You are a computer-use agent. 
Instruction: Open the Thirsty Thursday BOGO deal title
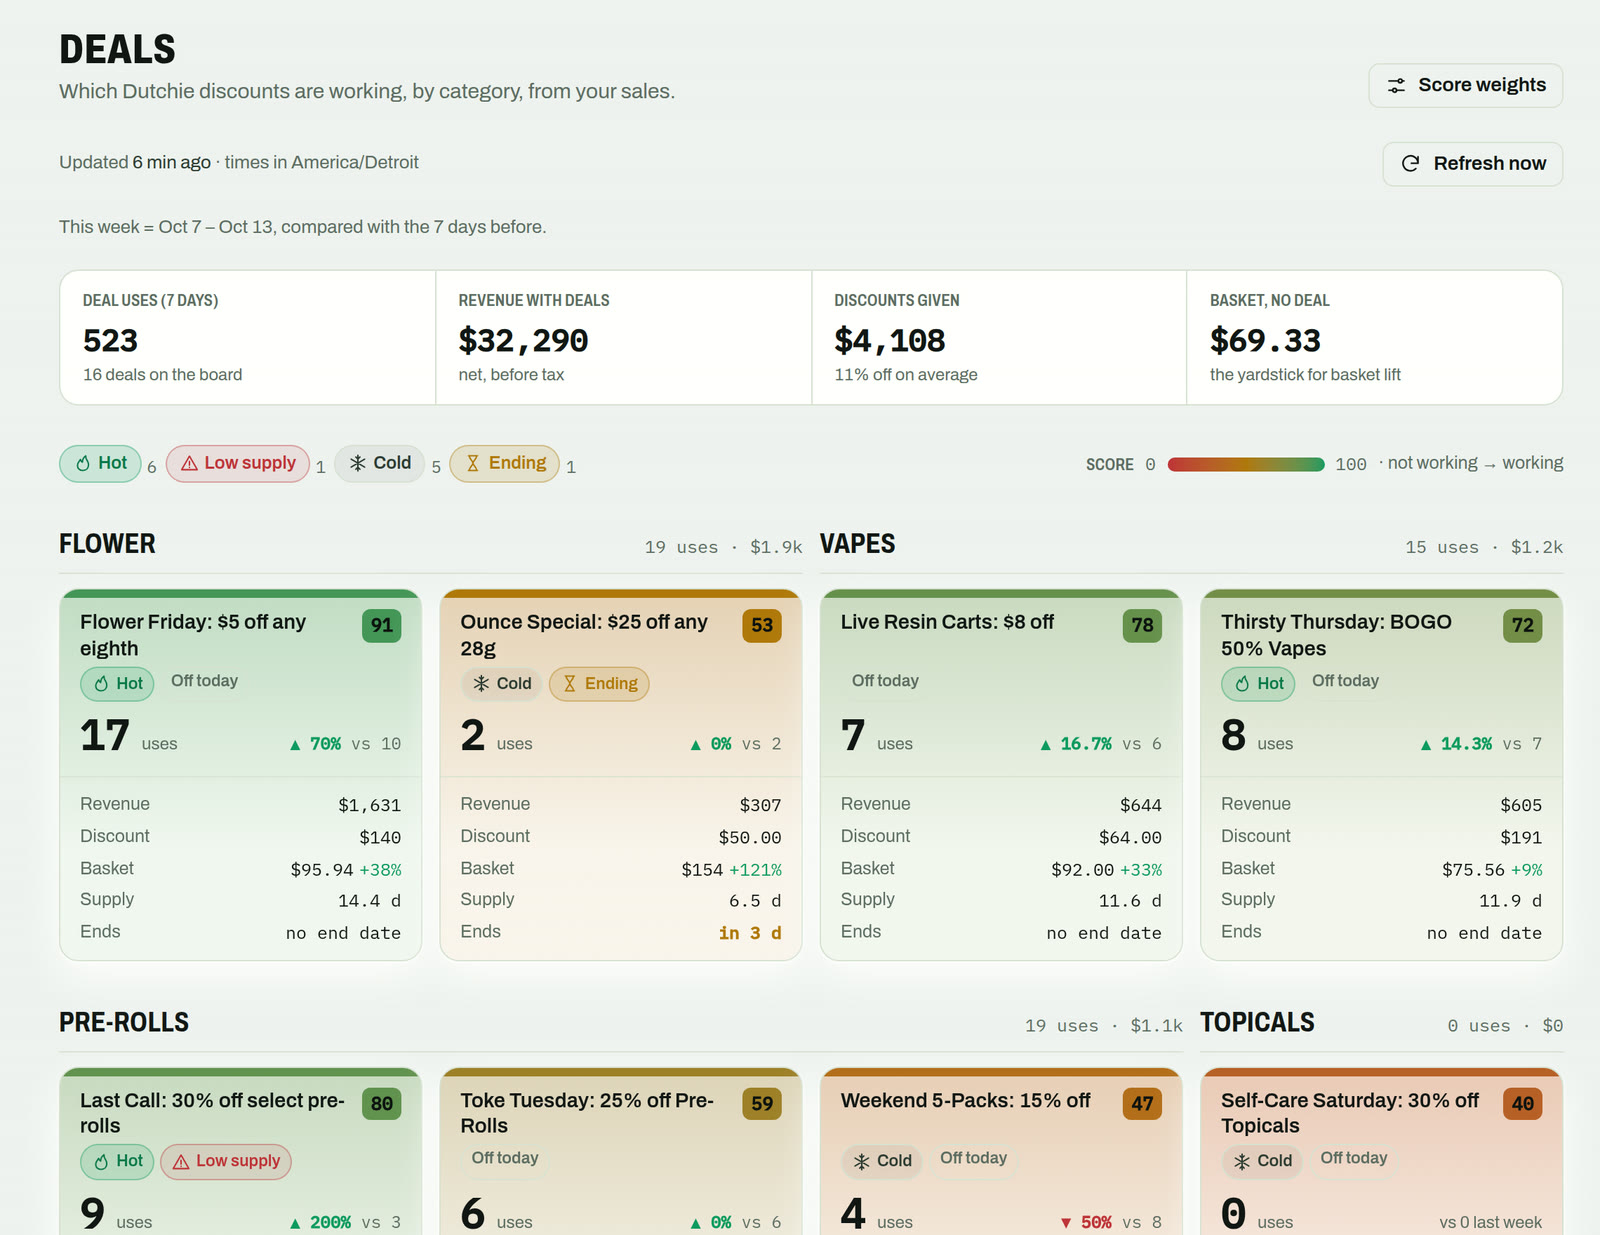(1336, 635)
